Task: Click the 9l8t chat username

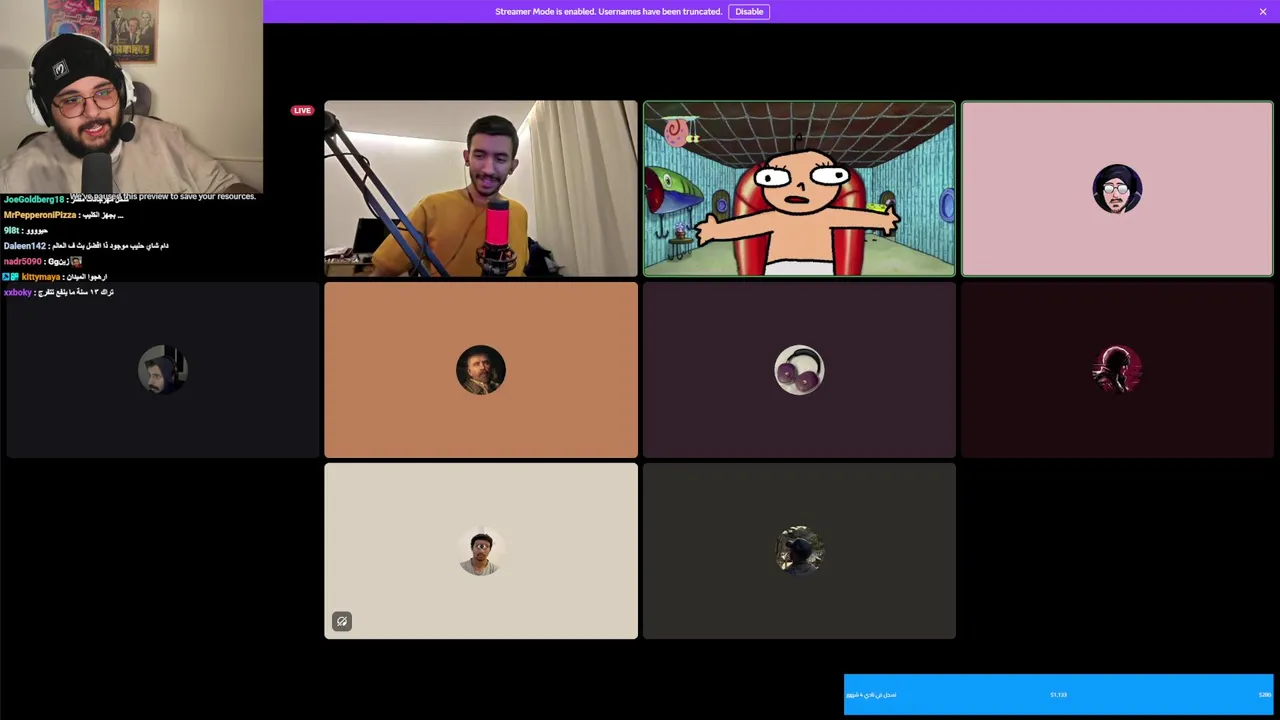Action: click(x=11, y=230)
